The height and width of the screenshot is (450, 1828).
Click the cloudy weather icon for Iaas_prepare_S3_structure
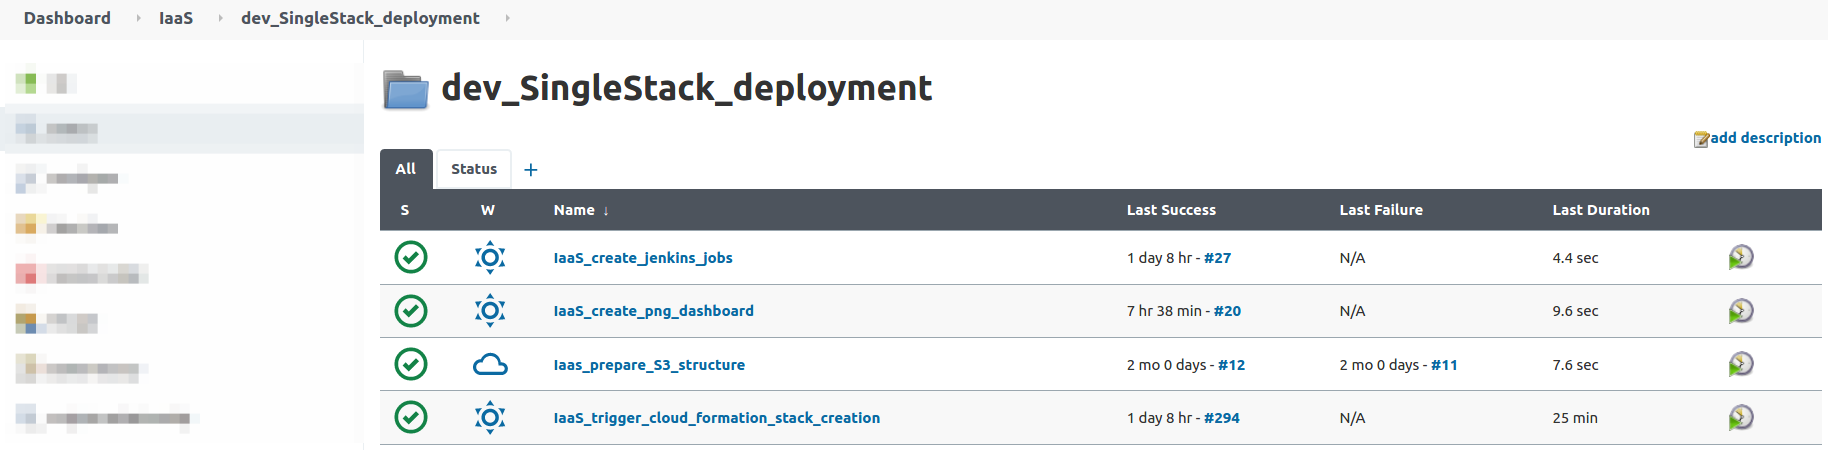(490, 365)
